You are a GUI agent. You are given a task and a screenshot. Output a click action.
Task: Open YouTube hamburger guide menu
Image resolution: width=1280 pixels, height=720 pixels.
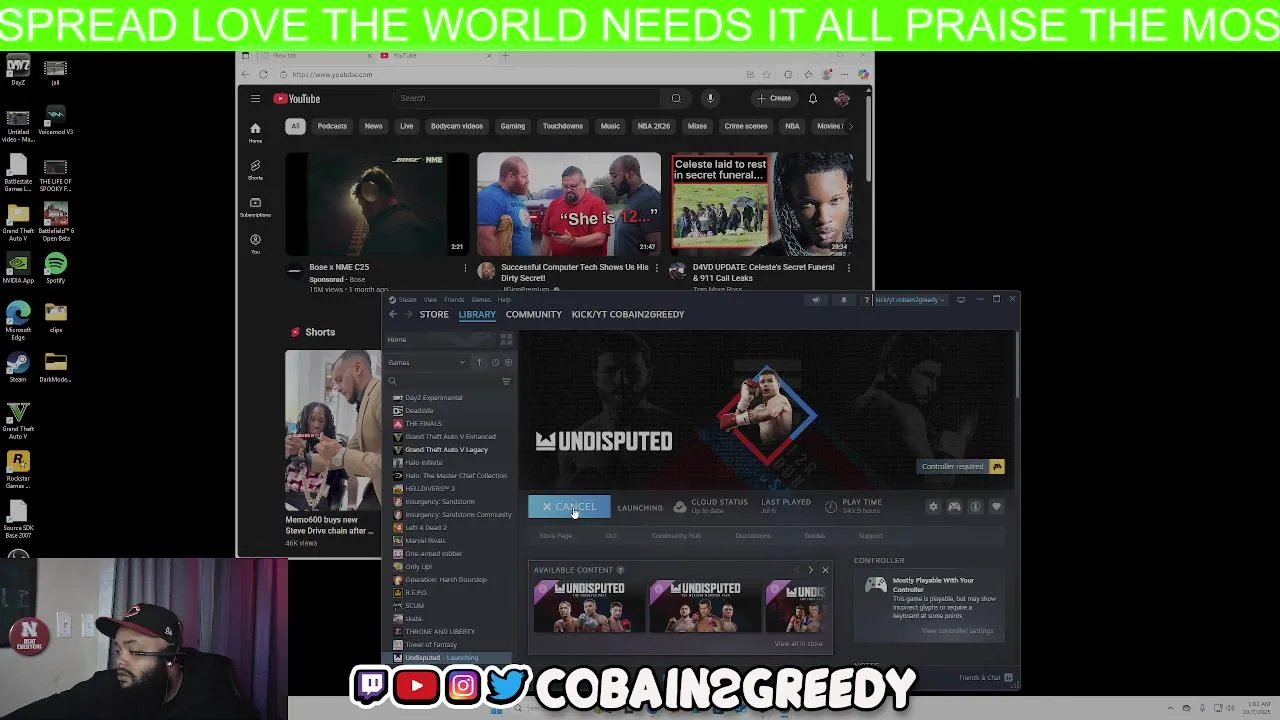pyautogui.click(x=255, y=99)
